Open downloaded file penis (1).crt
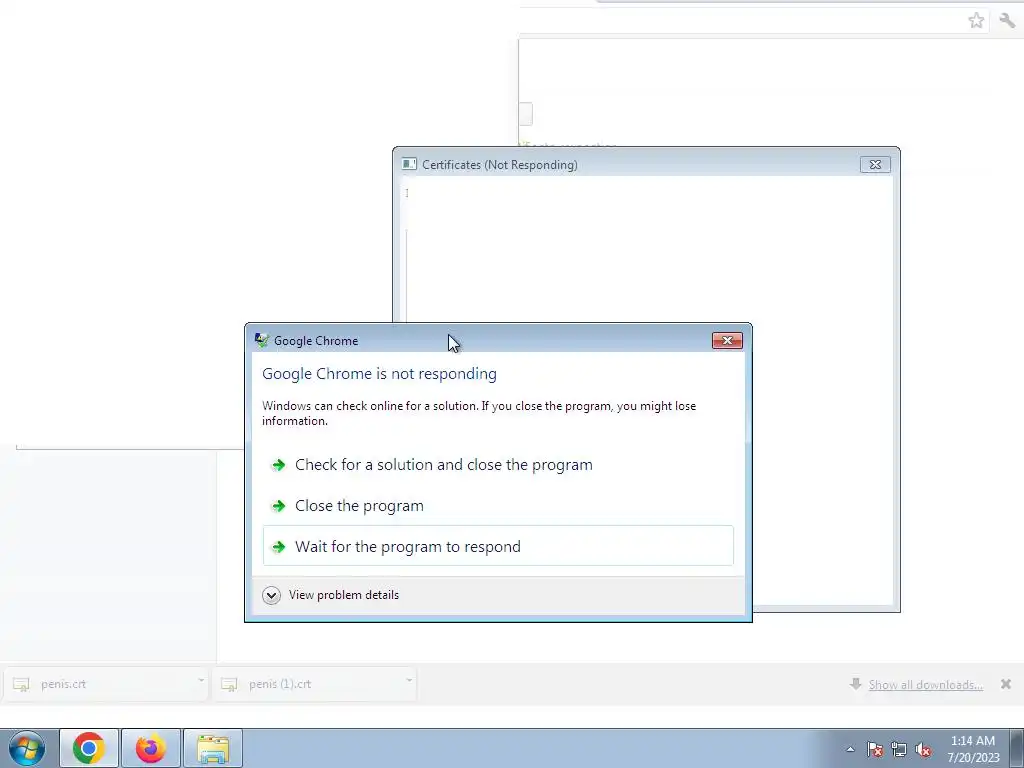1024x768 pixels. point(307,684)
